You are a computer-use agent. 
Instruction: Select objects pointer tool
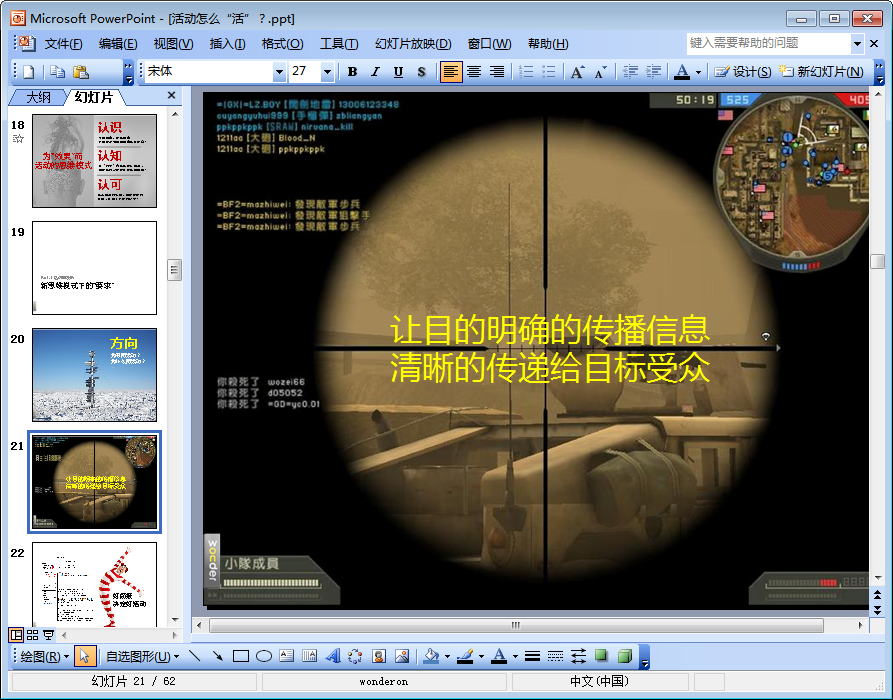click(85, 656)
